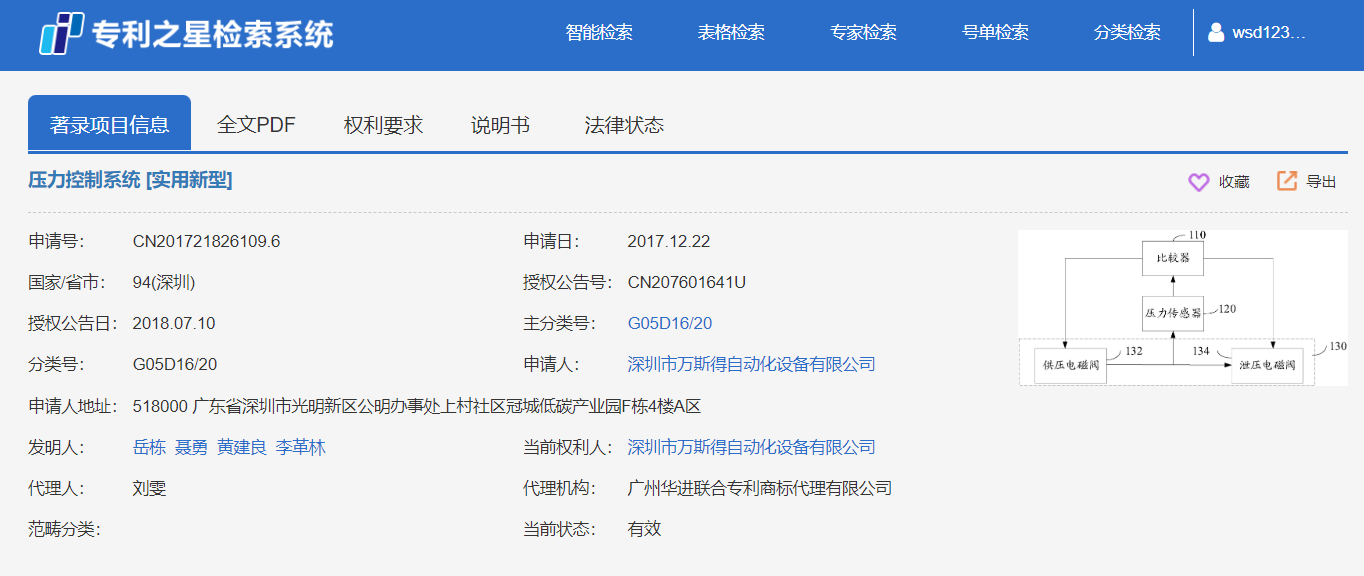Select the 著录项目信息 tab
Screen dimensions: 1364x576
click(109, 124)
